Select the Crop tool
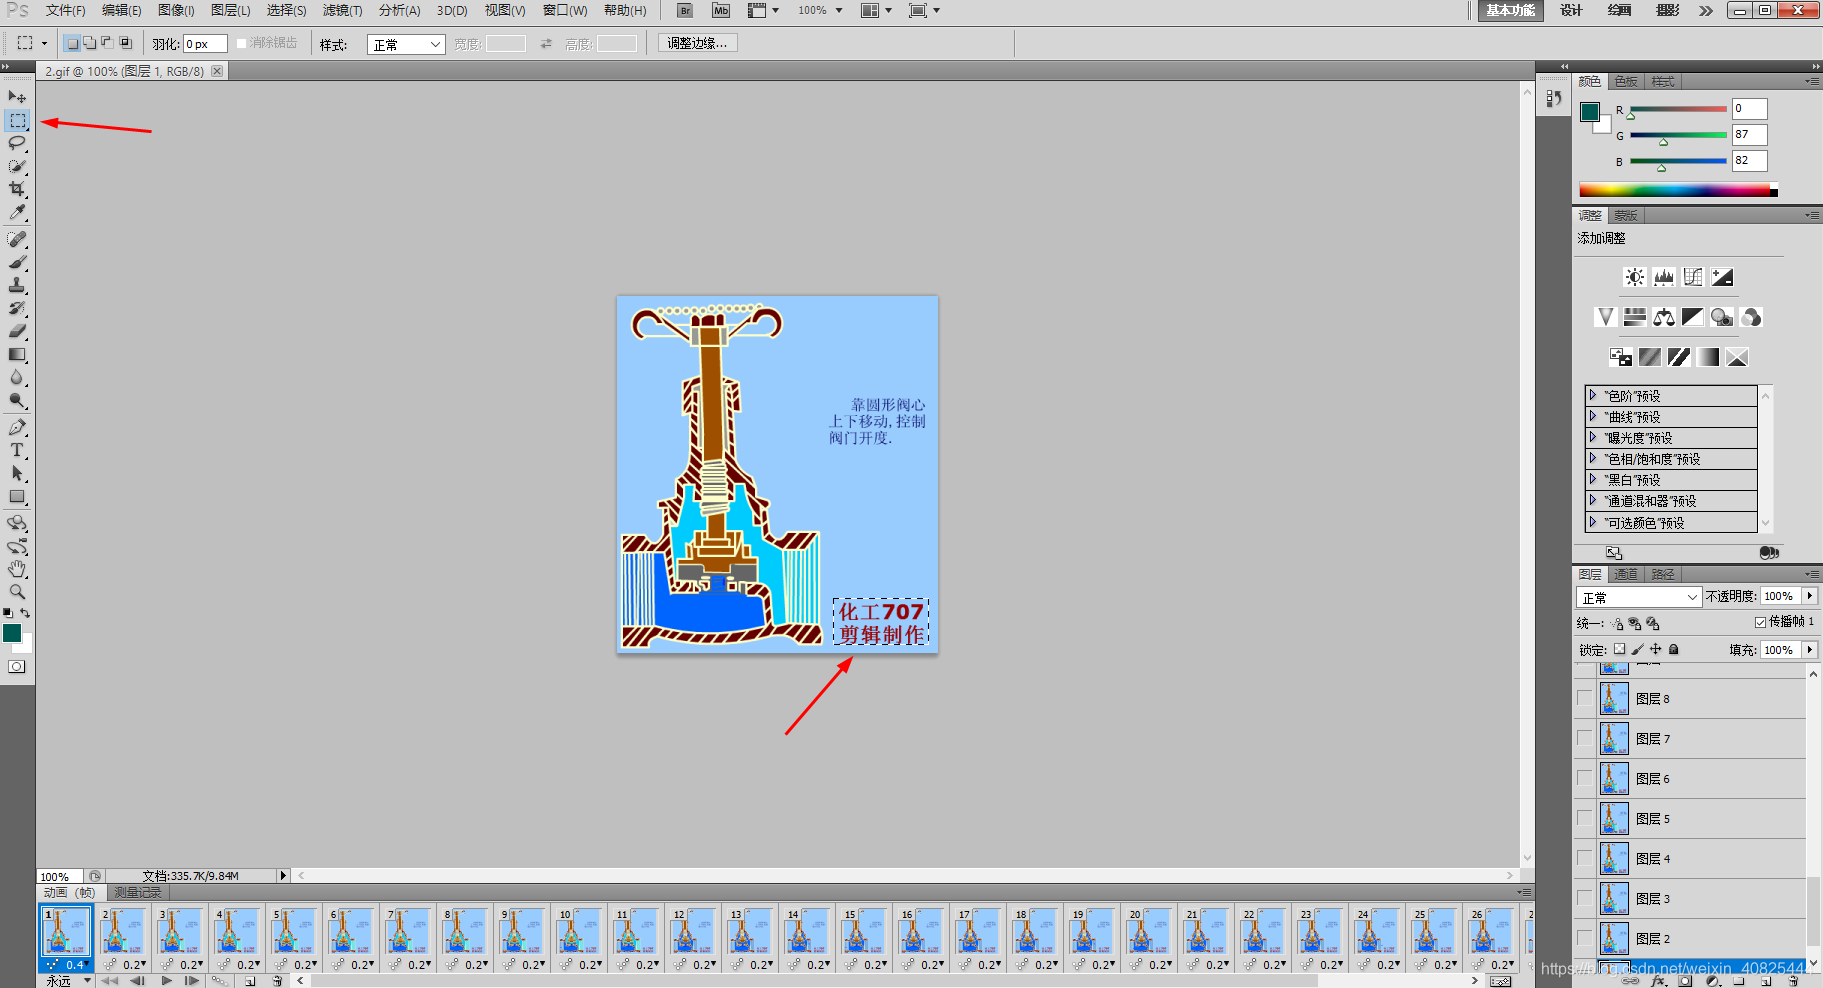This screenshot has width=1823, height=988. pos(17,189)
